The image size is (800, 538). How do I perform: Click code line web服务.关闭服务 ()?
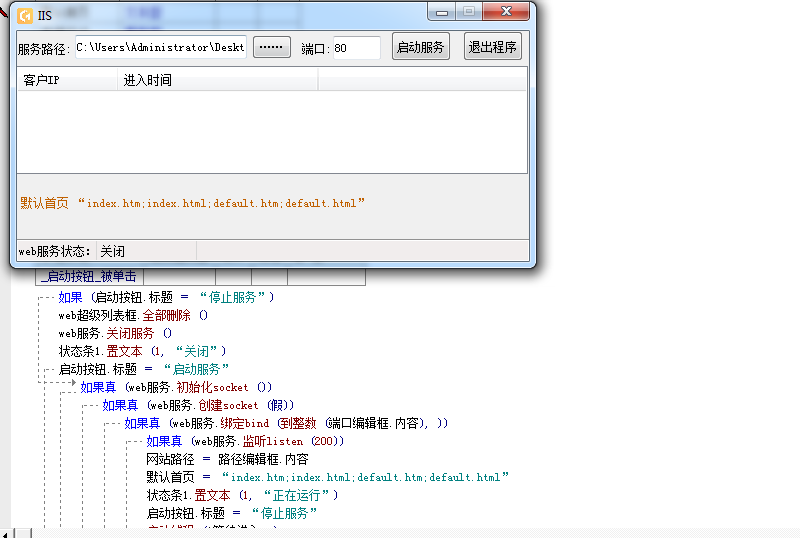115,333
